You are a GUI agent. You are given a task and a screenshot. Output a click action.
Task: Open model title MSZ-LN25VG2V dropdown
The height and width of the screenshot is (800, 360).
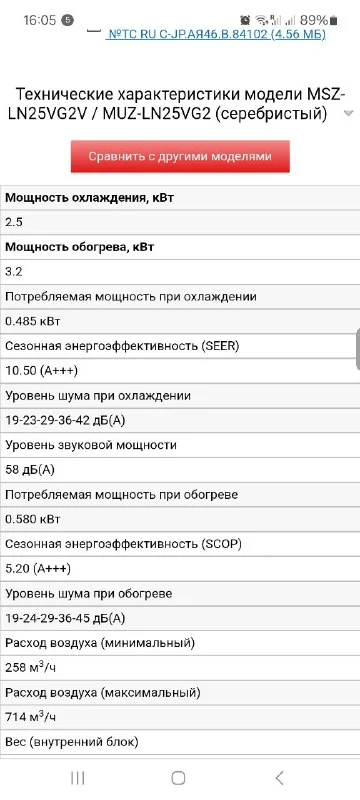175,104
